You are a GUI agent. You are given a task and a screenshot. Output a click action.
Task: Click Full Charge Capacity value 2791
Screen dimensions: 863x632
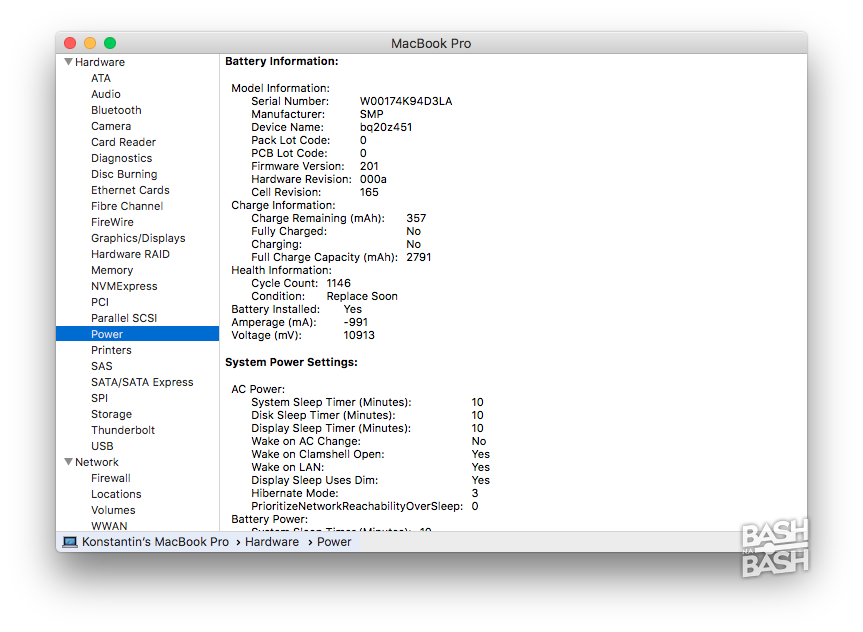tap(418, 257)
